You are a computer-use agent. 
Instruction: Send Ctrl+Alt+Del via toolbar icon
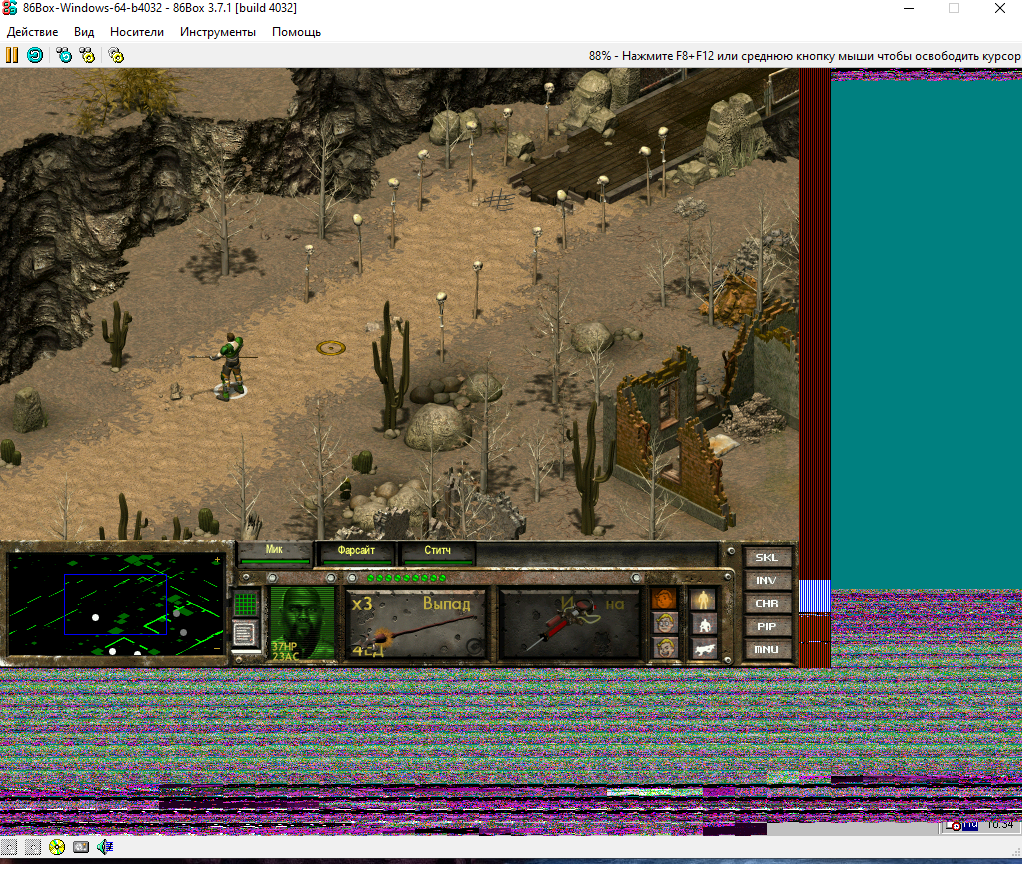pos(64,55)
